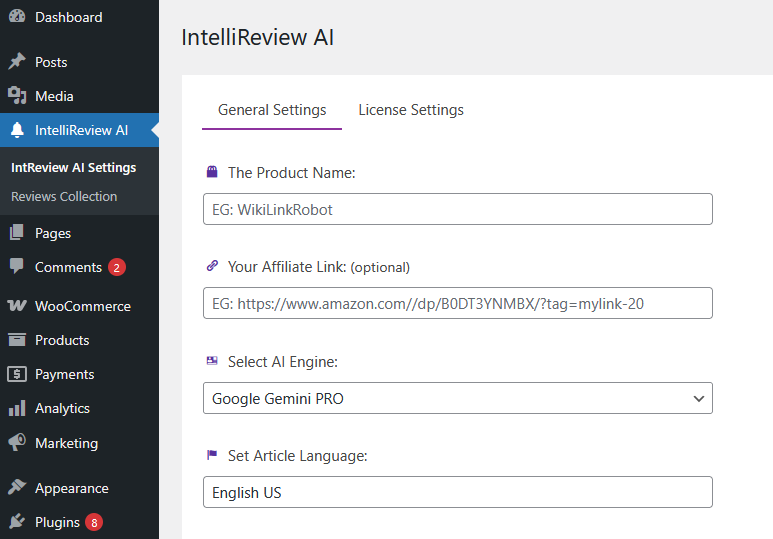
Task: Click the IntelliReview AI bell icon
Action: coord(17,130)
